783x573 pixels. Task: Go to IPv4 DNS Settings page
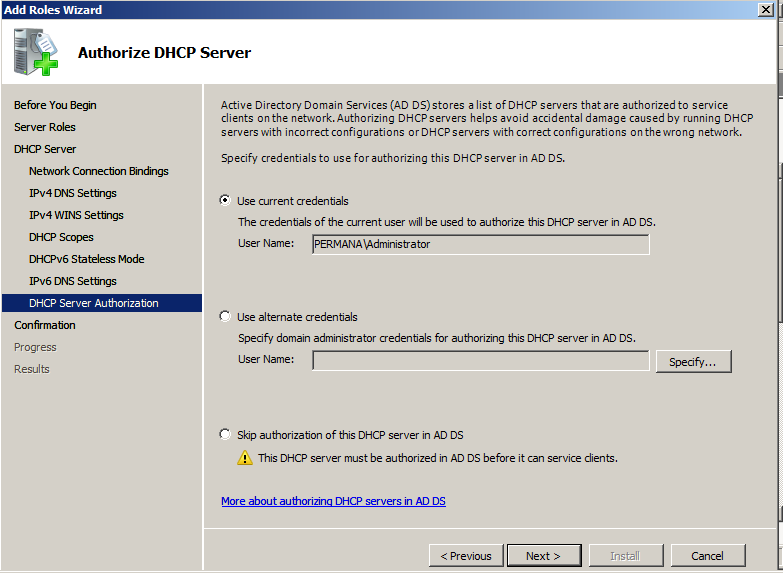click(x=73, y=193)
